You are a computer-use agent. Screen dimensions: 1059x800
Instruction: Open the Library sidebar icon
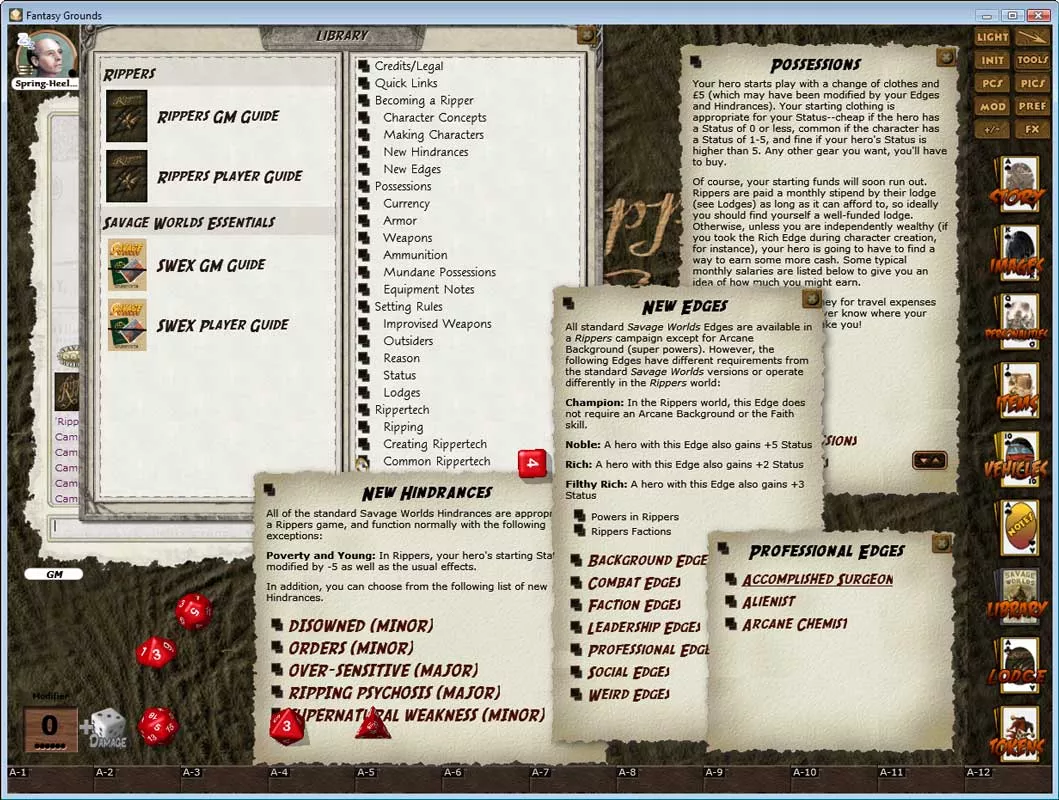pyautogui.click(x=1018, y=597)
